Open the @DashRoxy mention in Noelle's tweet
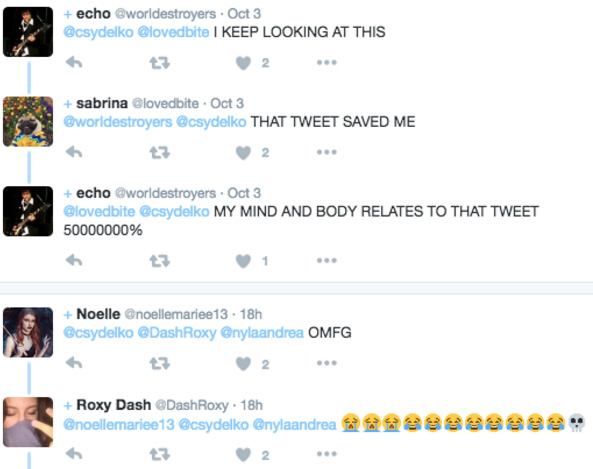This screenshot has width=593, height=469. point(177,333)
